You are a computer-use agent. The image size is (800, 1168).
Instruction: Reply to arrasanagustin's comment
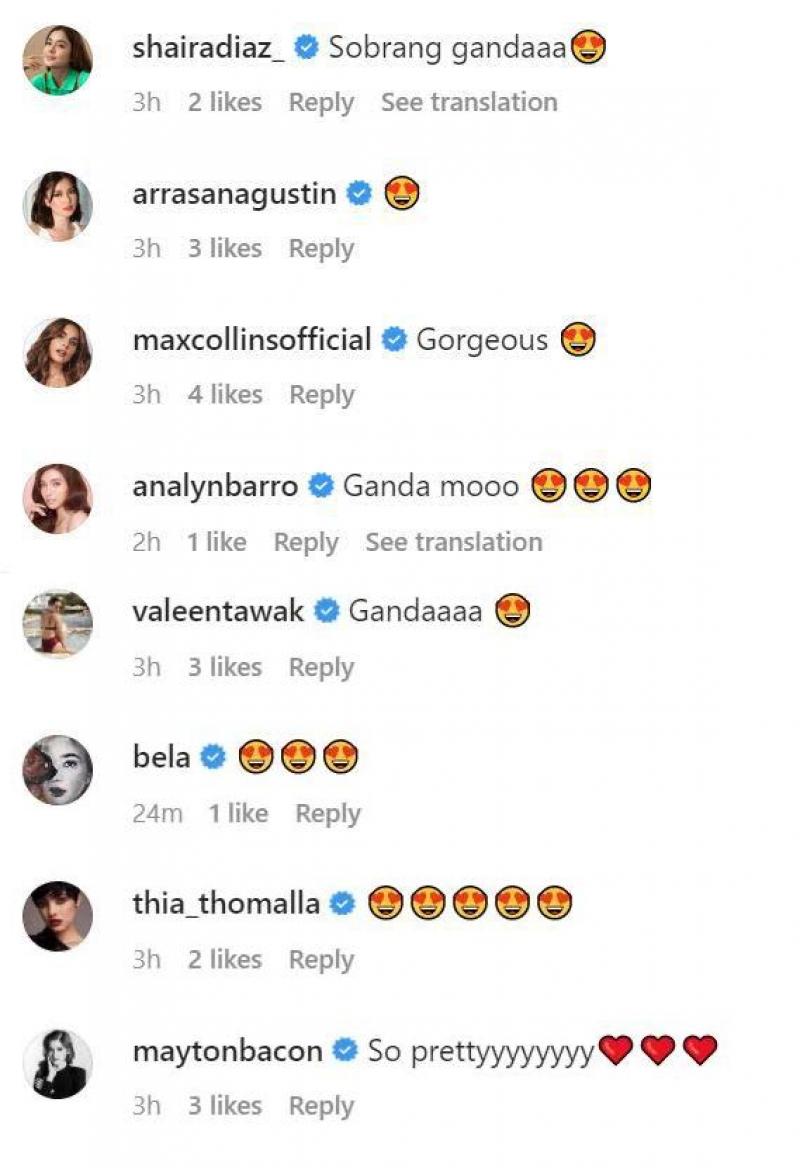[x=321, y=249]
